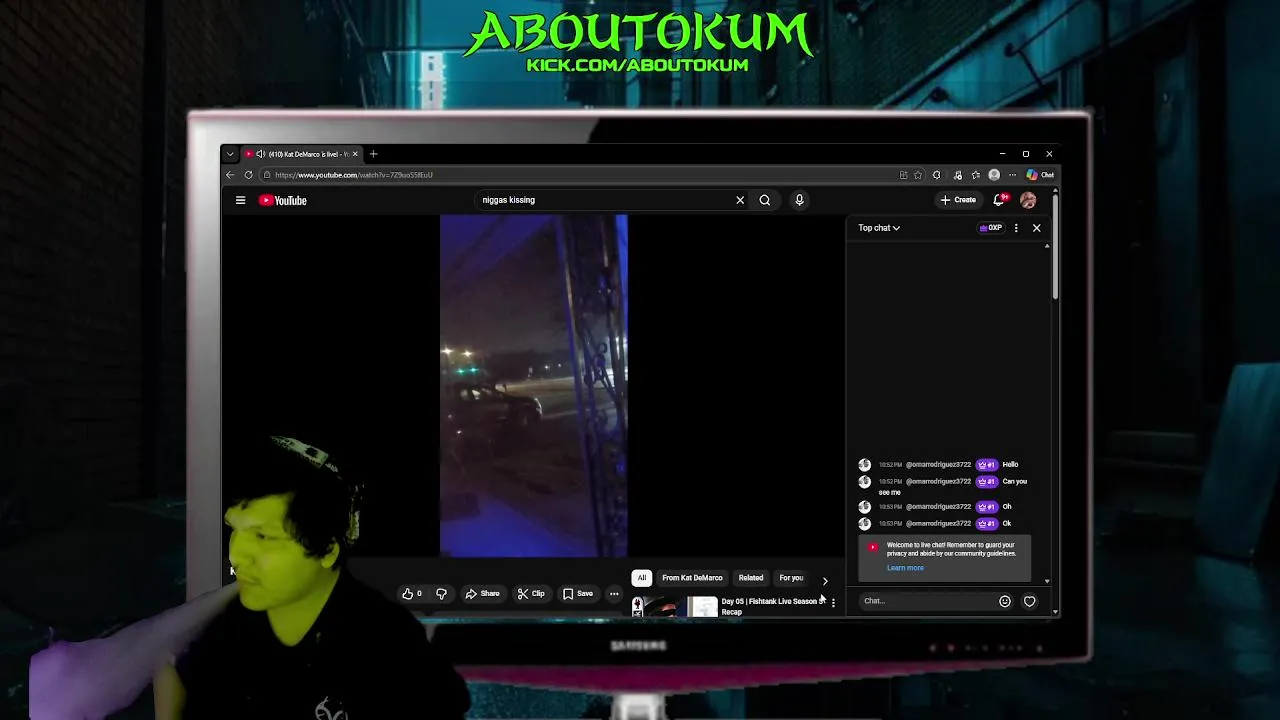Screen dimensions: 1280x720
Task: Advance filter chips with right chevron
Action: [x=825, y=580]
